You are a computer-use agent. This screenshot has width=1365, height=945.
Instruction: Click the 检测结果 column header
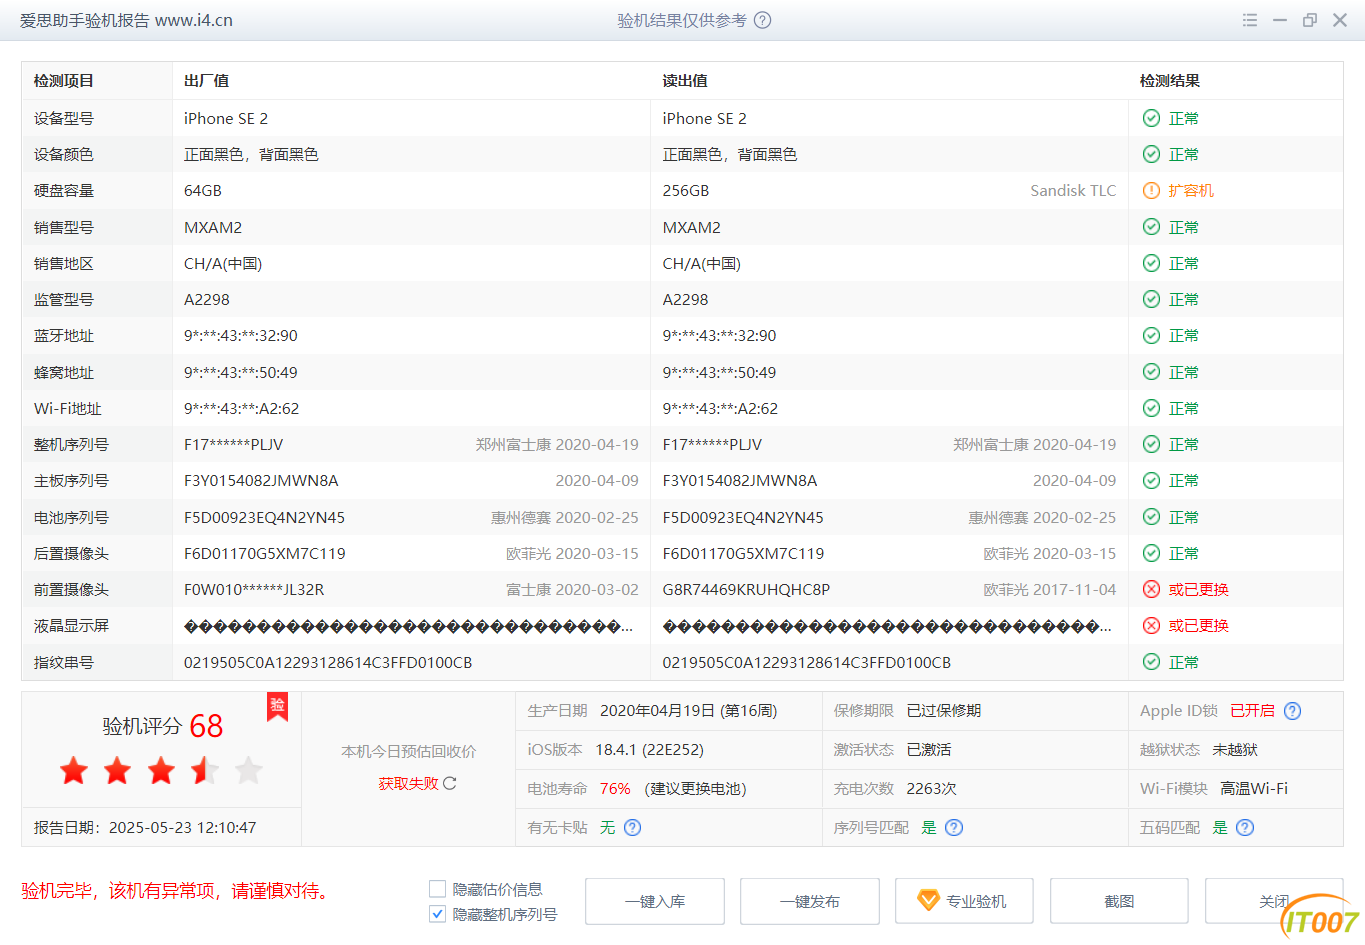pyautogui.click(x=1170, y=81)
